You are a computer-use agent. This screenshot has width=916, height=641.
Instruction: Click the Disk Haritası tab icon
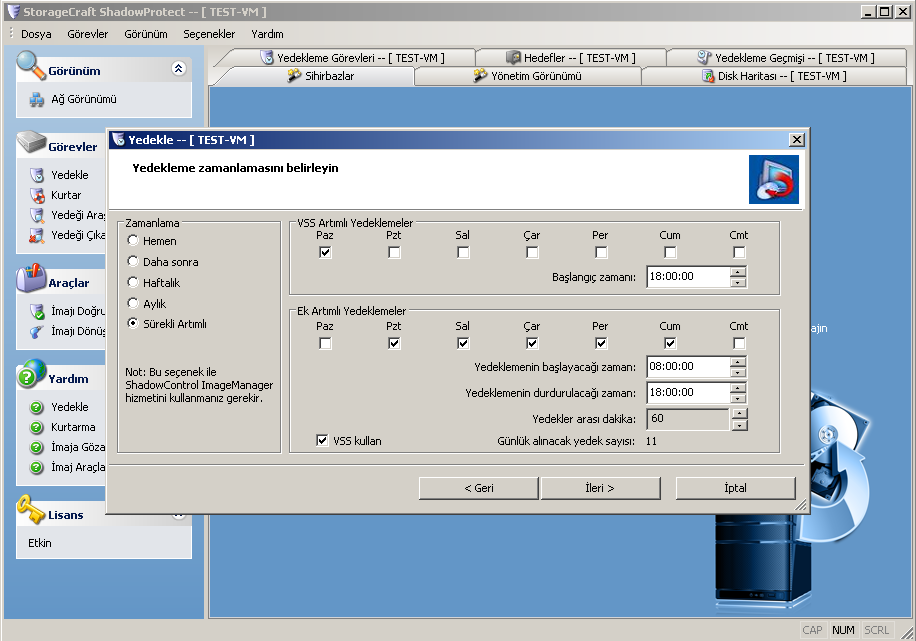point(708,76)
